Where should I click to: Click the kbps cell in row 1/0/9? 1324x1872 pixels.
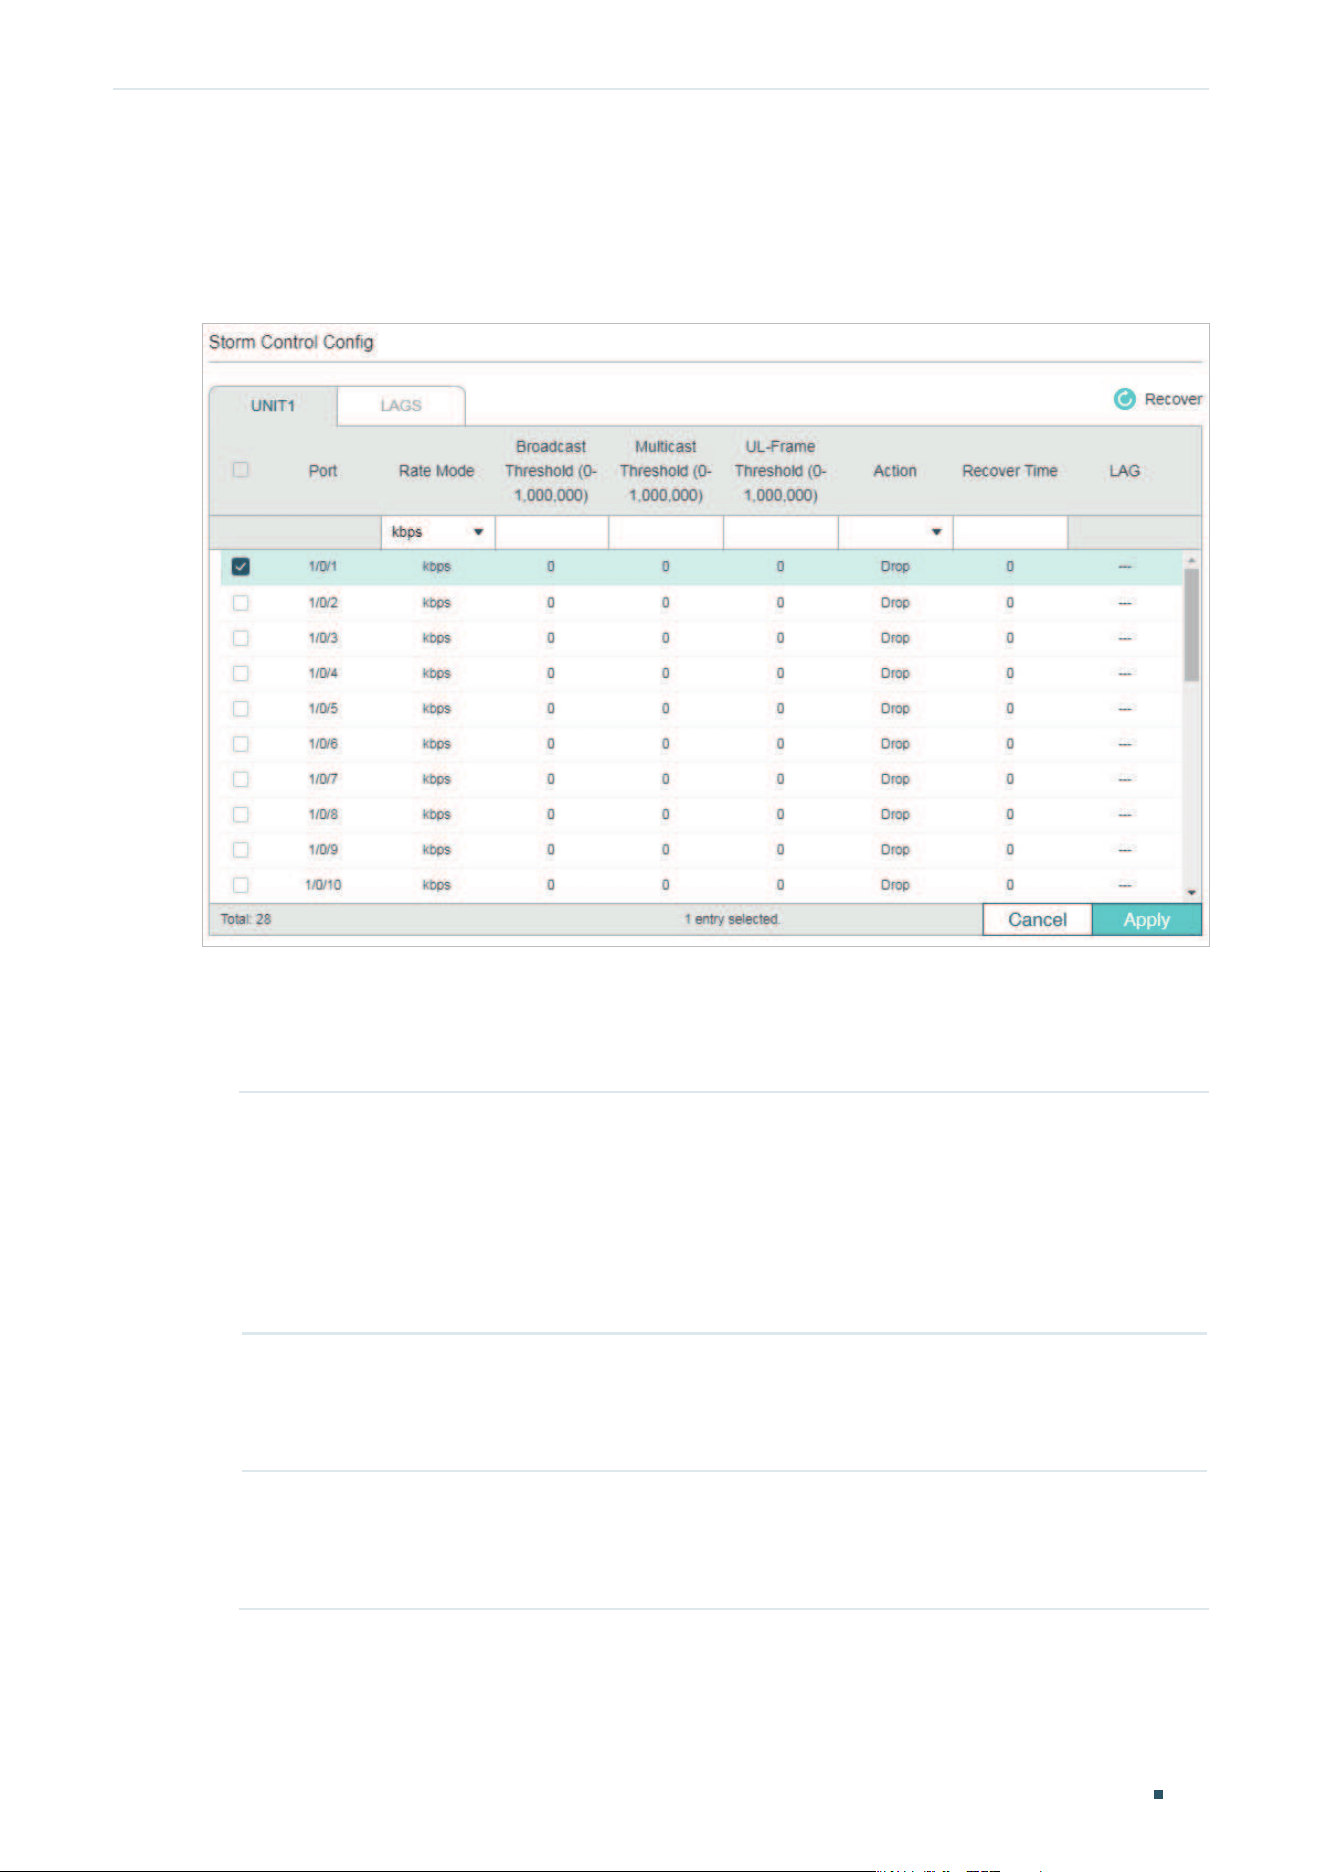pyautogui.click(x=437, y=850)
